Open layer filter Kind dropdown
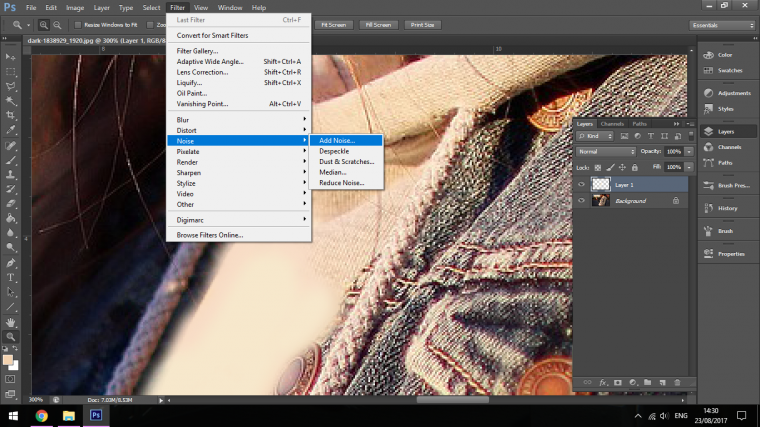 click(x=595, y=136)
